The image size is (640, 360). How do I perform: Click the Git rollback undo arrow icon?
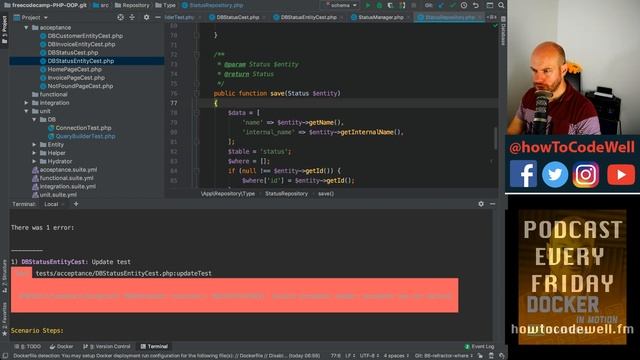[x=476, y=5]
